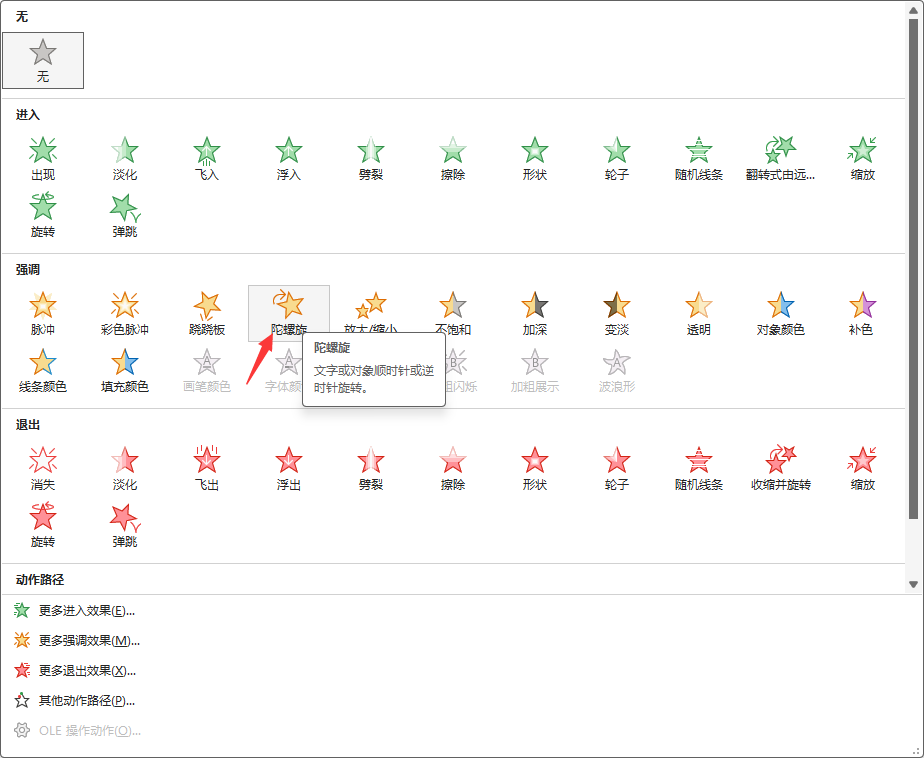Apply the green 缩放 entrance effect
The image size is (924, 758).
click(x=862, y=159)
